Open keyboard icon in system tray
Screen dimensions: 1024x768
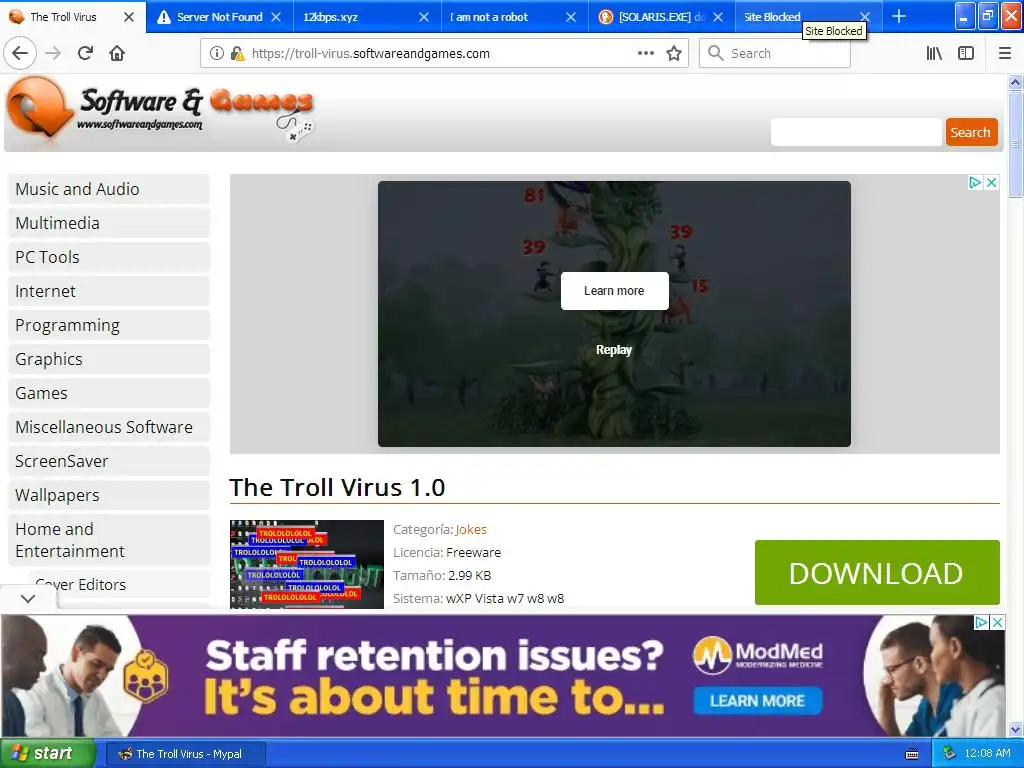coord(912,754)
